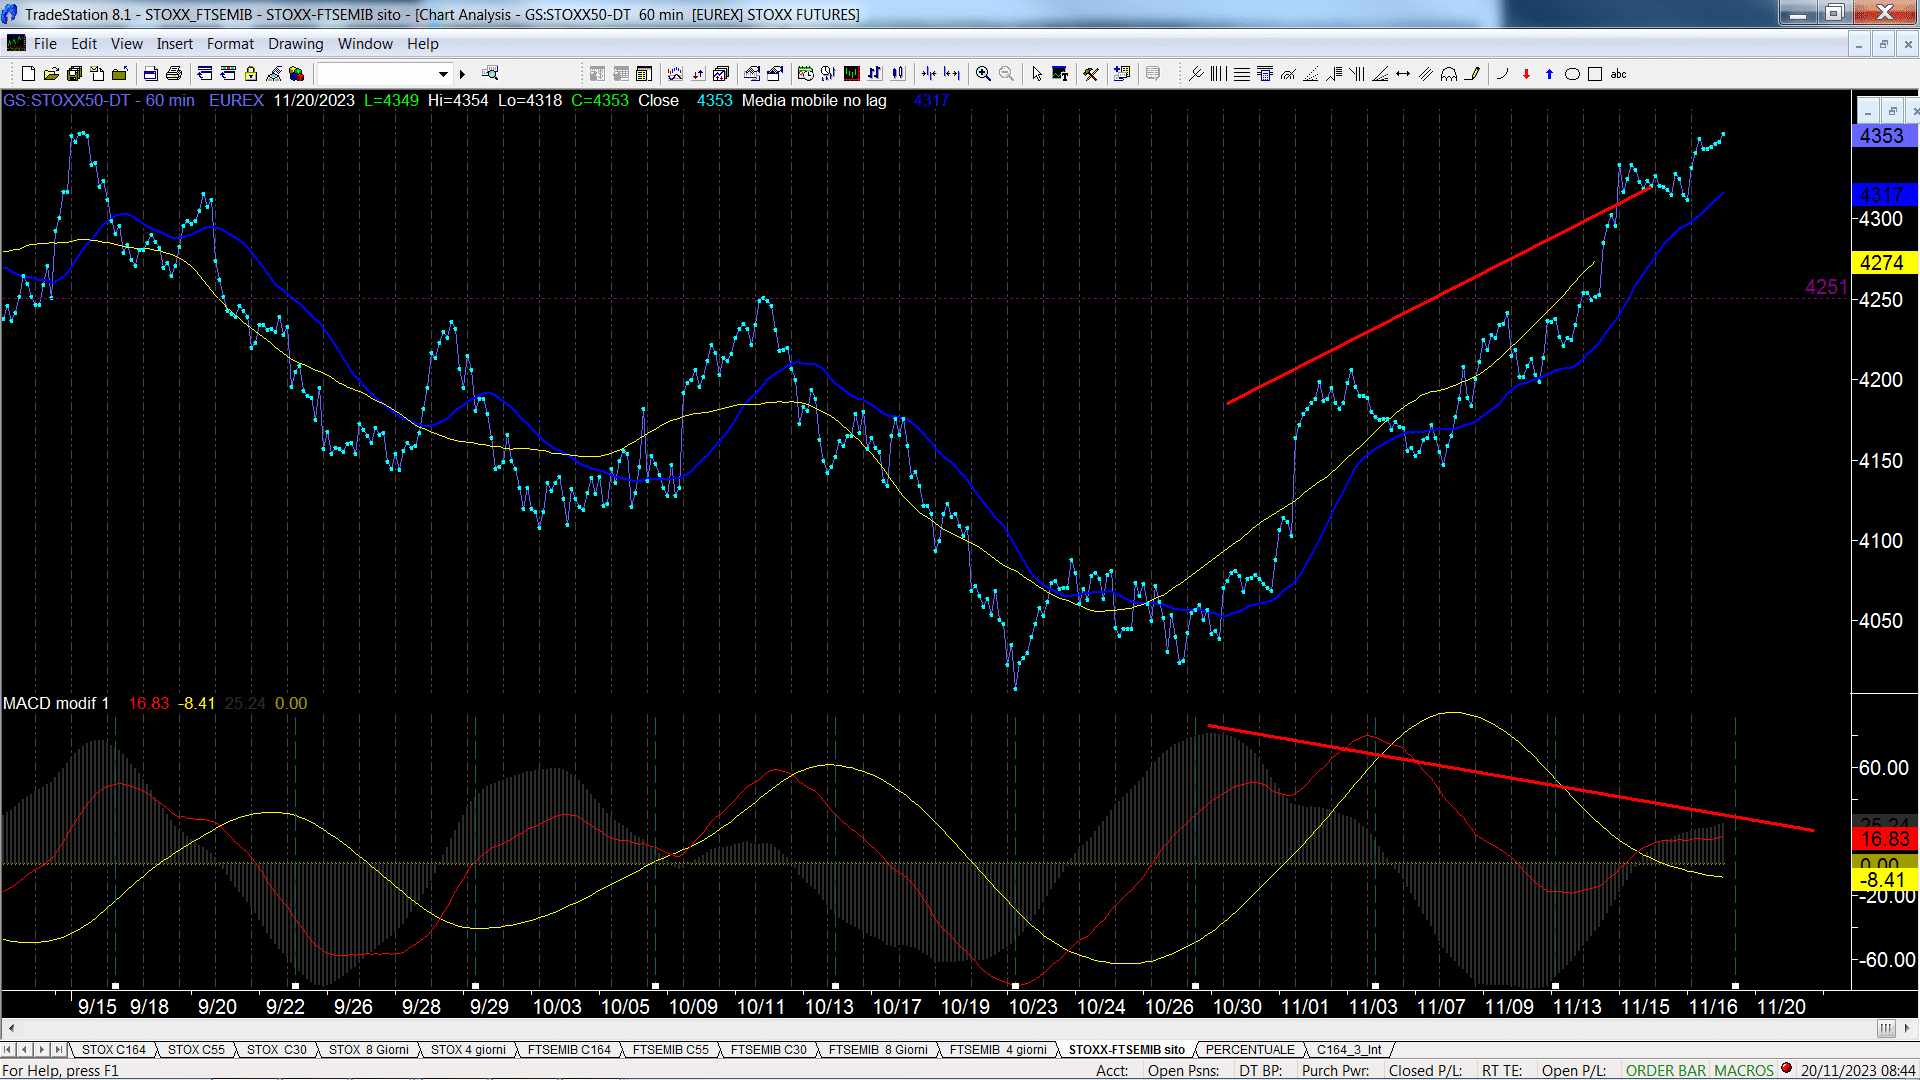Click the ORDER BAR status button
The width and height of the screenshot is (1920, 1080).
(x=1666, y=1070)
